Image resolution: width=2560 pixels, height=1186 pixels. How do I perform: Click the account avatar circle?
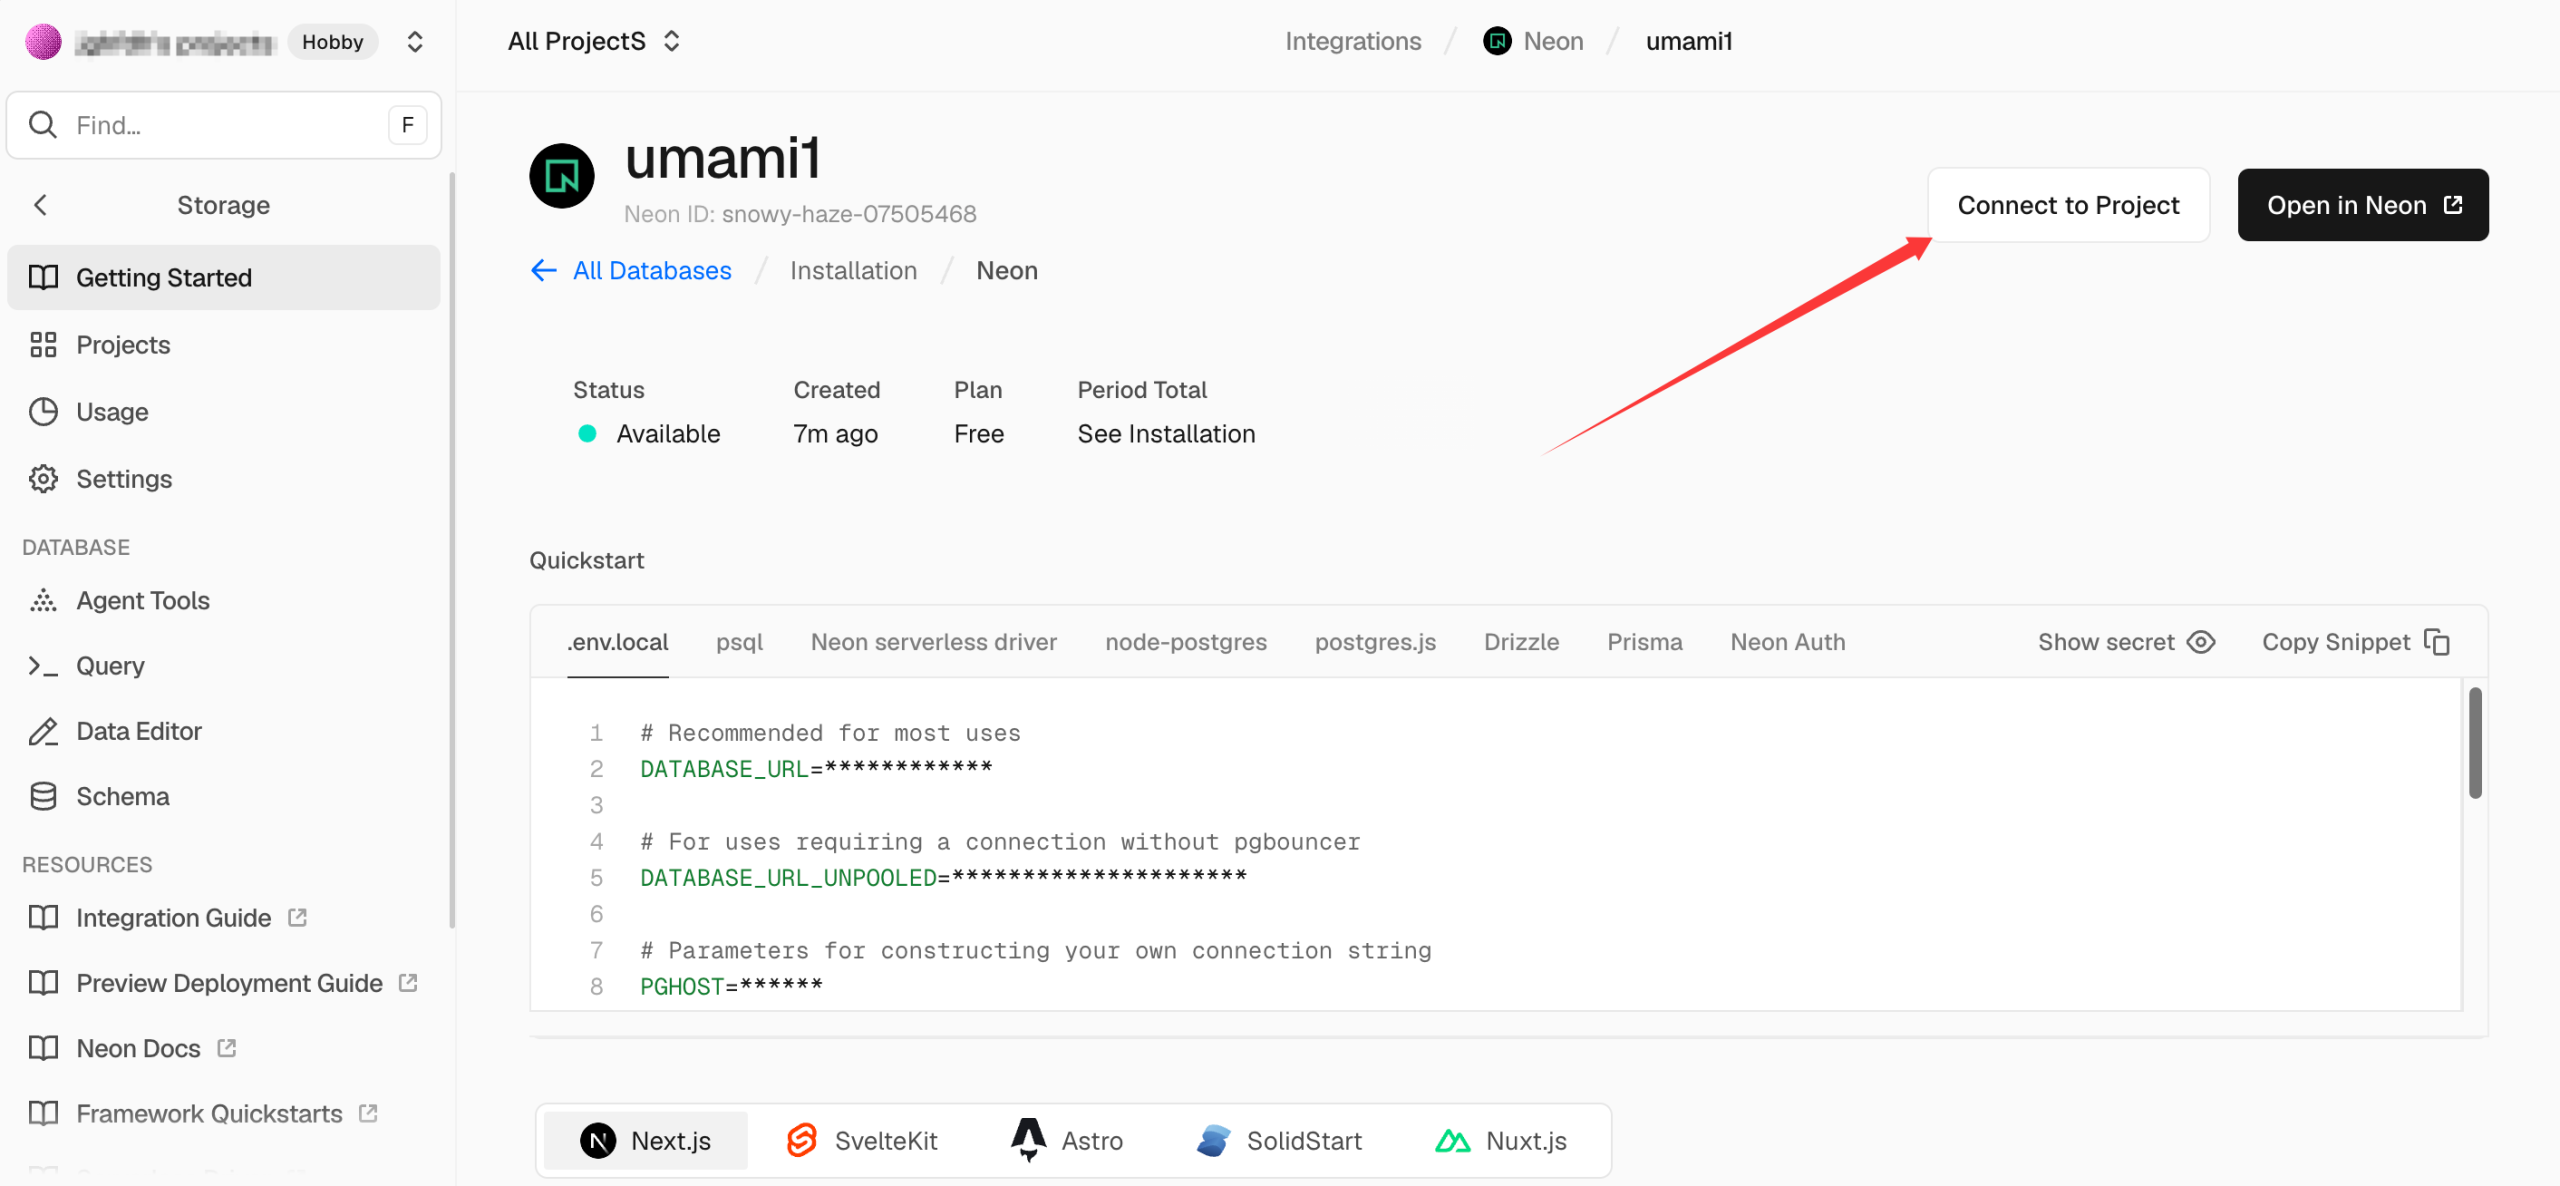click(x=43, y=42)
